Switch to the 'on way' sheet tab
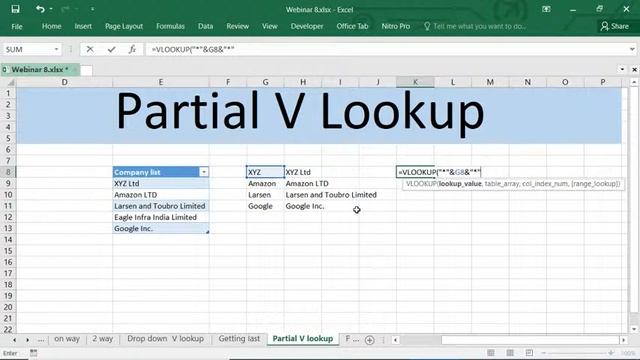The image size is (640, 360). [67, 339]
